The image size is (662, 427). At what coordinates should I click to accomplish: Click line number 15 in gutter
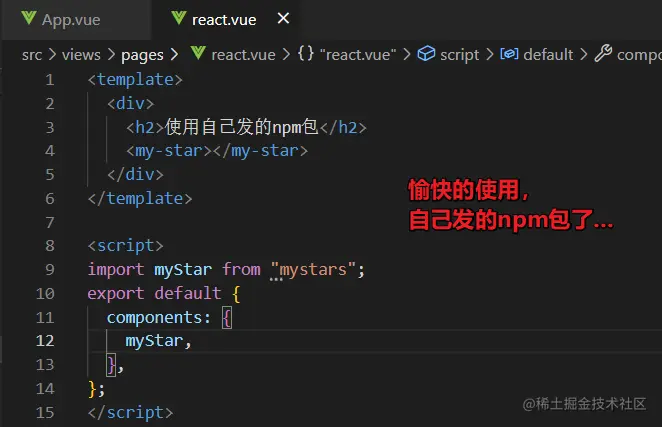tap(45, 412)
